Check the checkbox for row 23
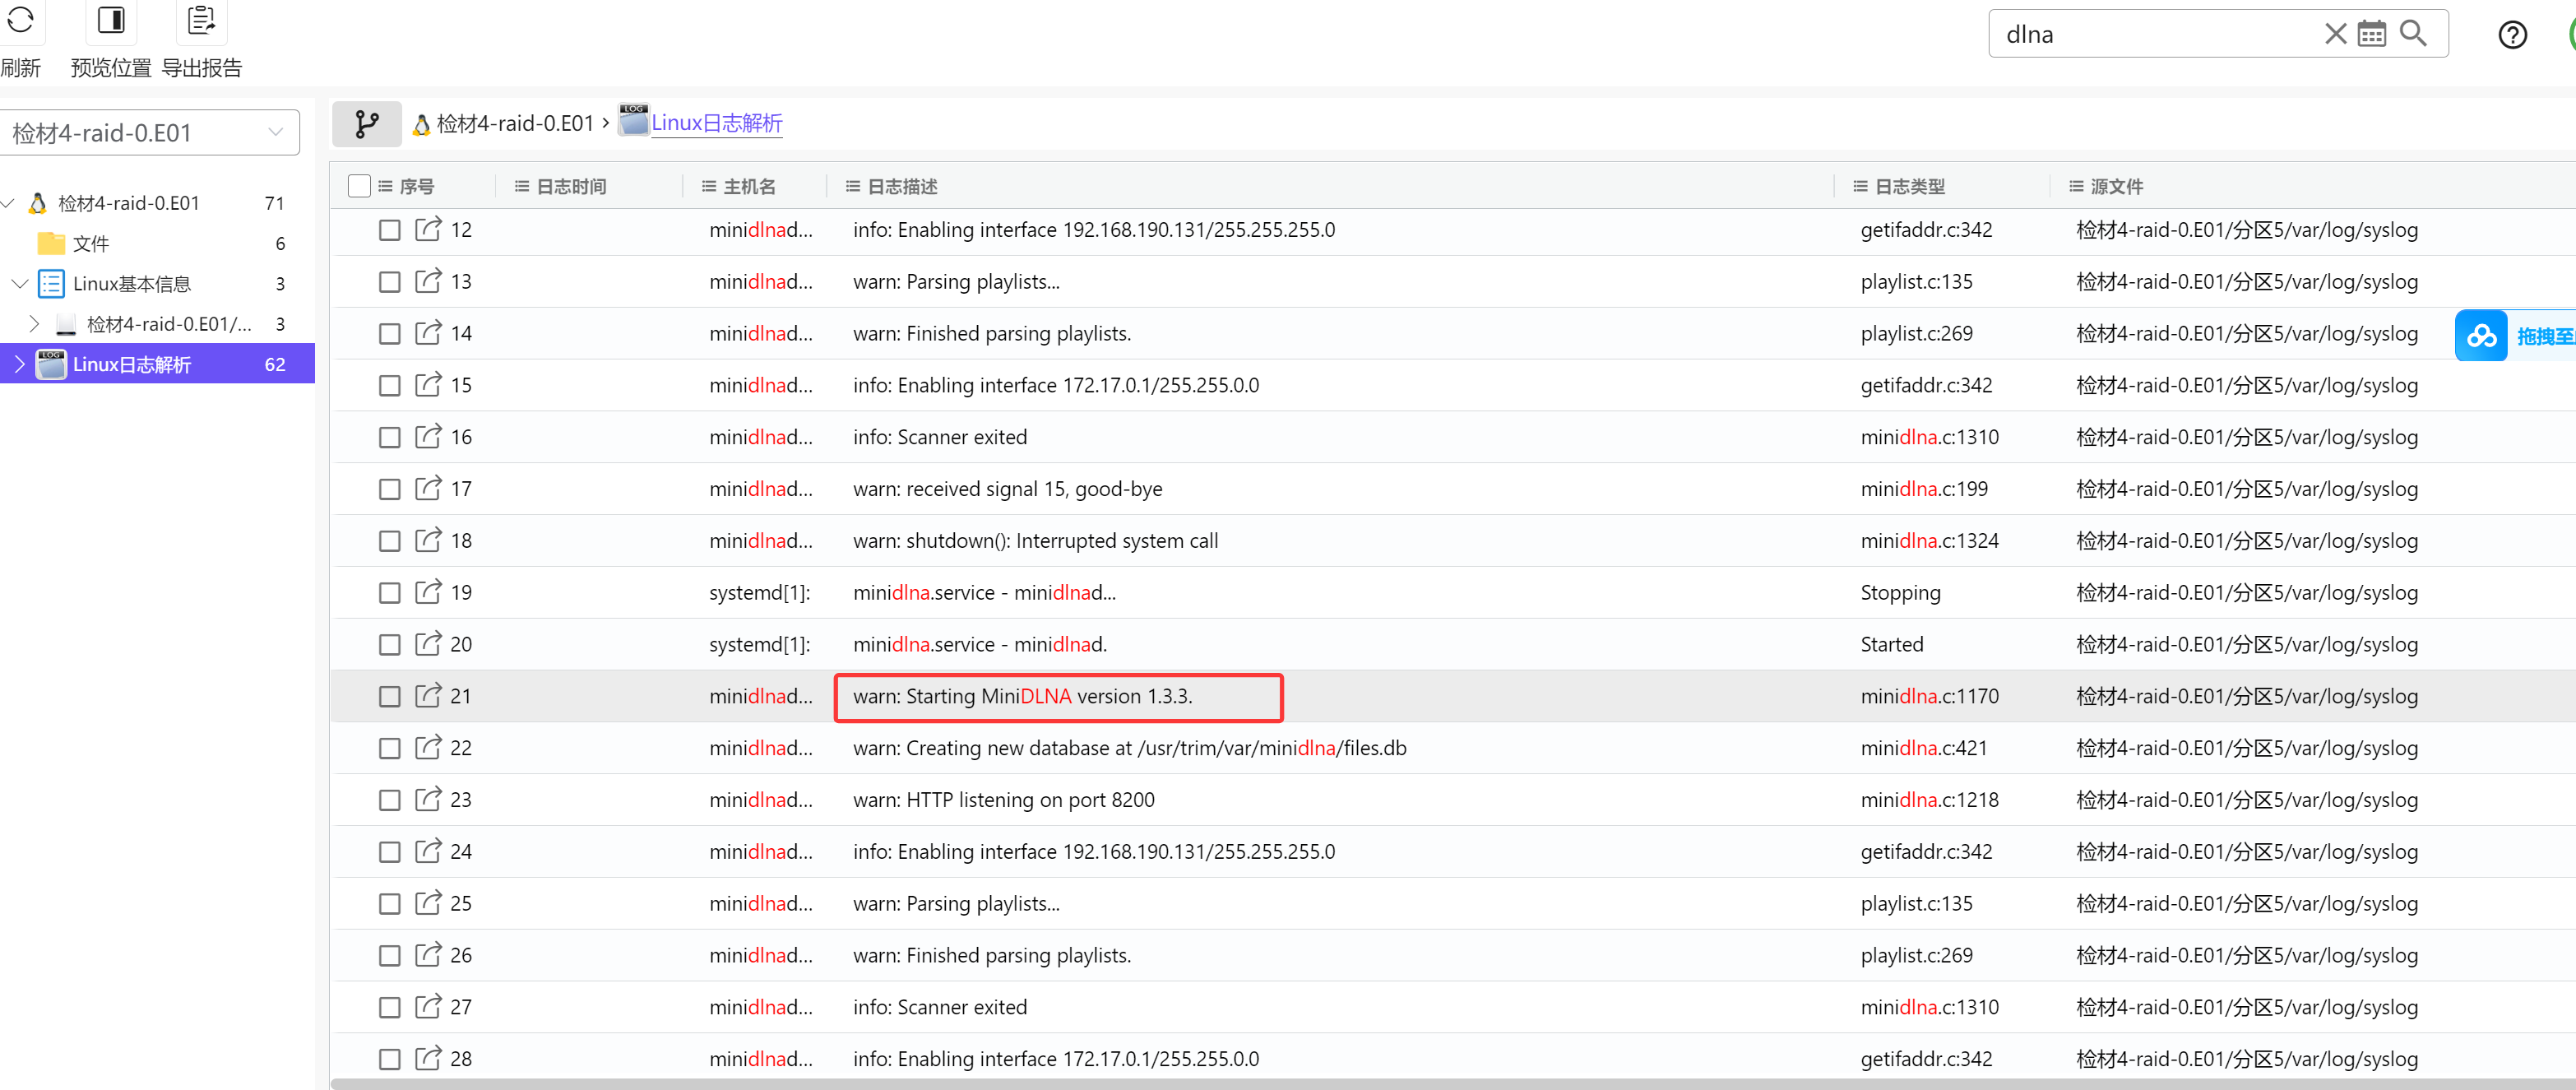The width and height of the screenshot is (2576, 1090). [x=390, y=800]
